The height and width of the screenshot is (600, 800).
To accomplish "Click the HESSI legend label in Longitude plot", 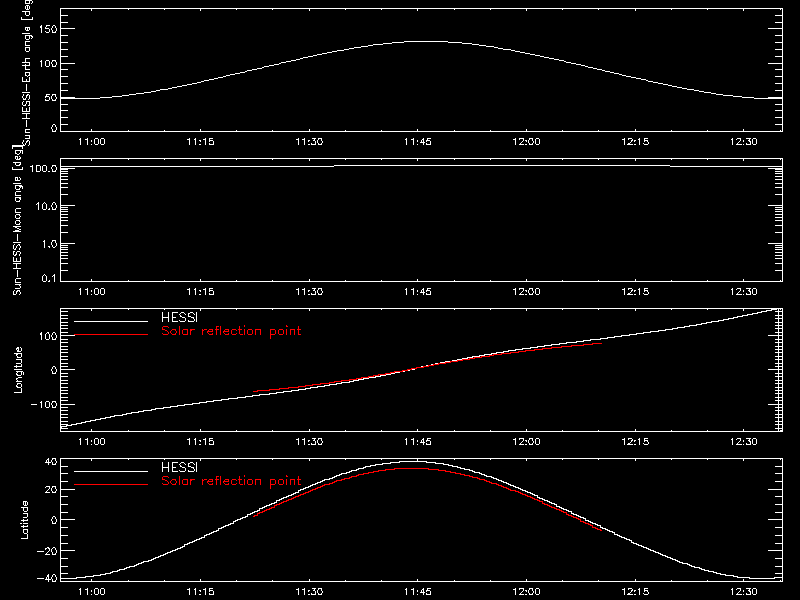I will pyautogui.click(x=179, y=317).
